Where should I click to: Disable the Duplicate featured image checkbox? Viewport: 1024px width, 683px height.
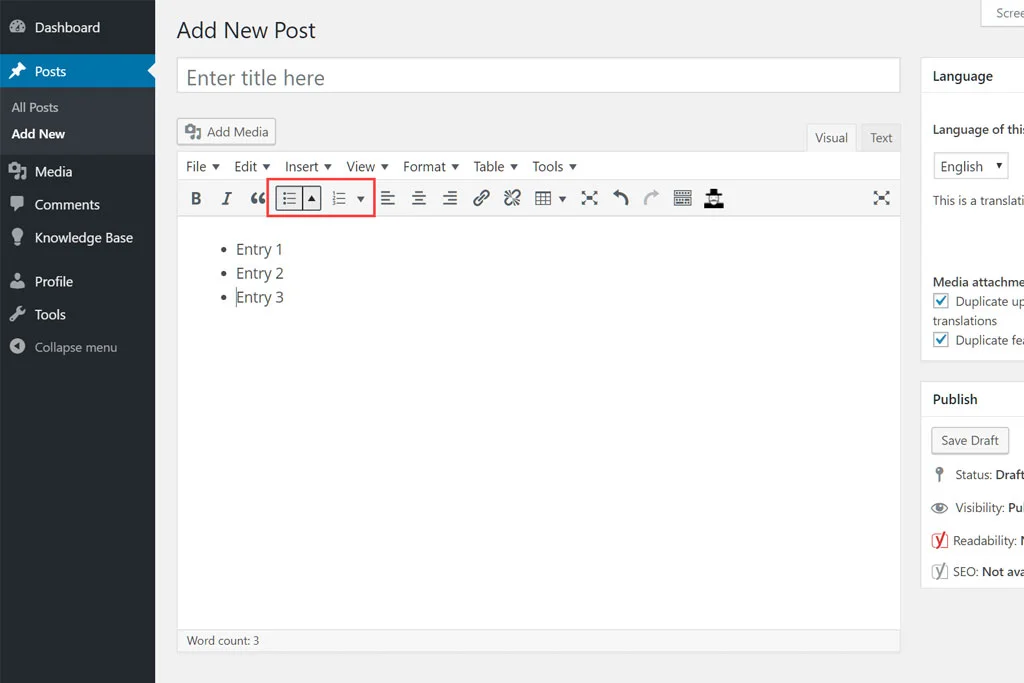click(940, 339)
